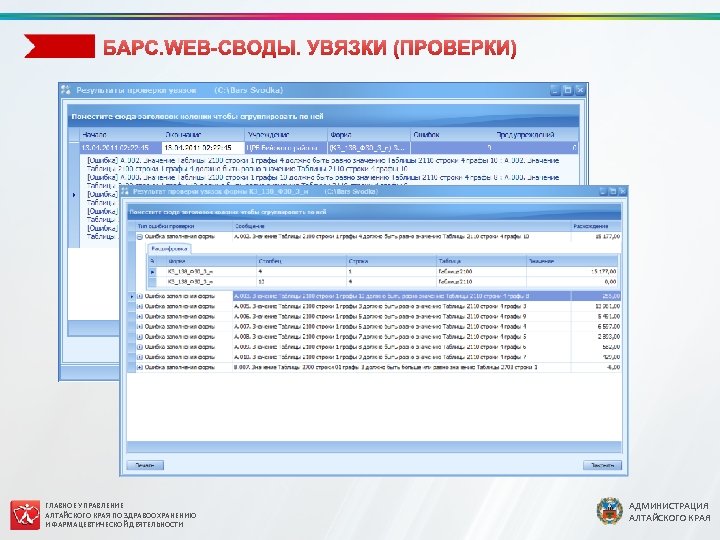Screen dimensions: 720x540
Task: Close the front form-check results window
Action: [622, 191]
